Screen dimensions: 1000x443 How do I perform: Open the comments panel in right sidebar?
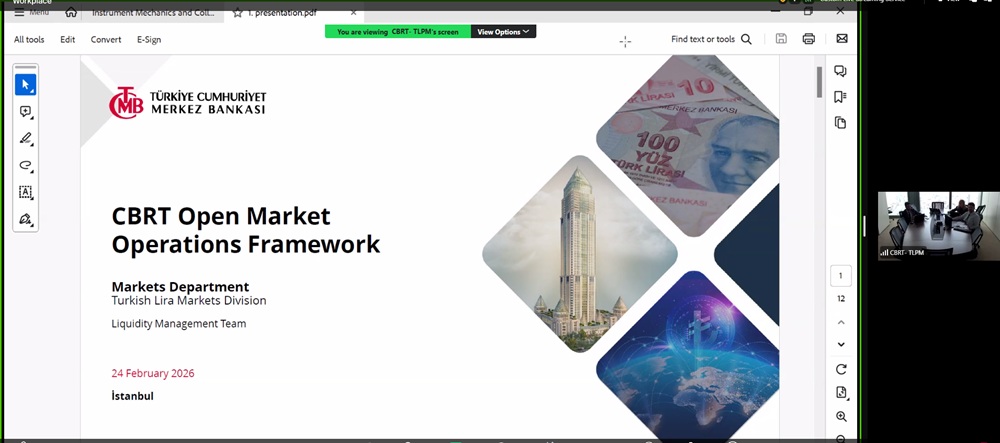(840, 71)
